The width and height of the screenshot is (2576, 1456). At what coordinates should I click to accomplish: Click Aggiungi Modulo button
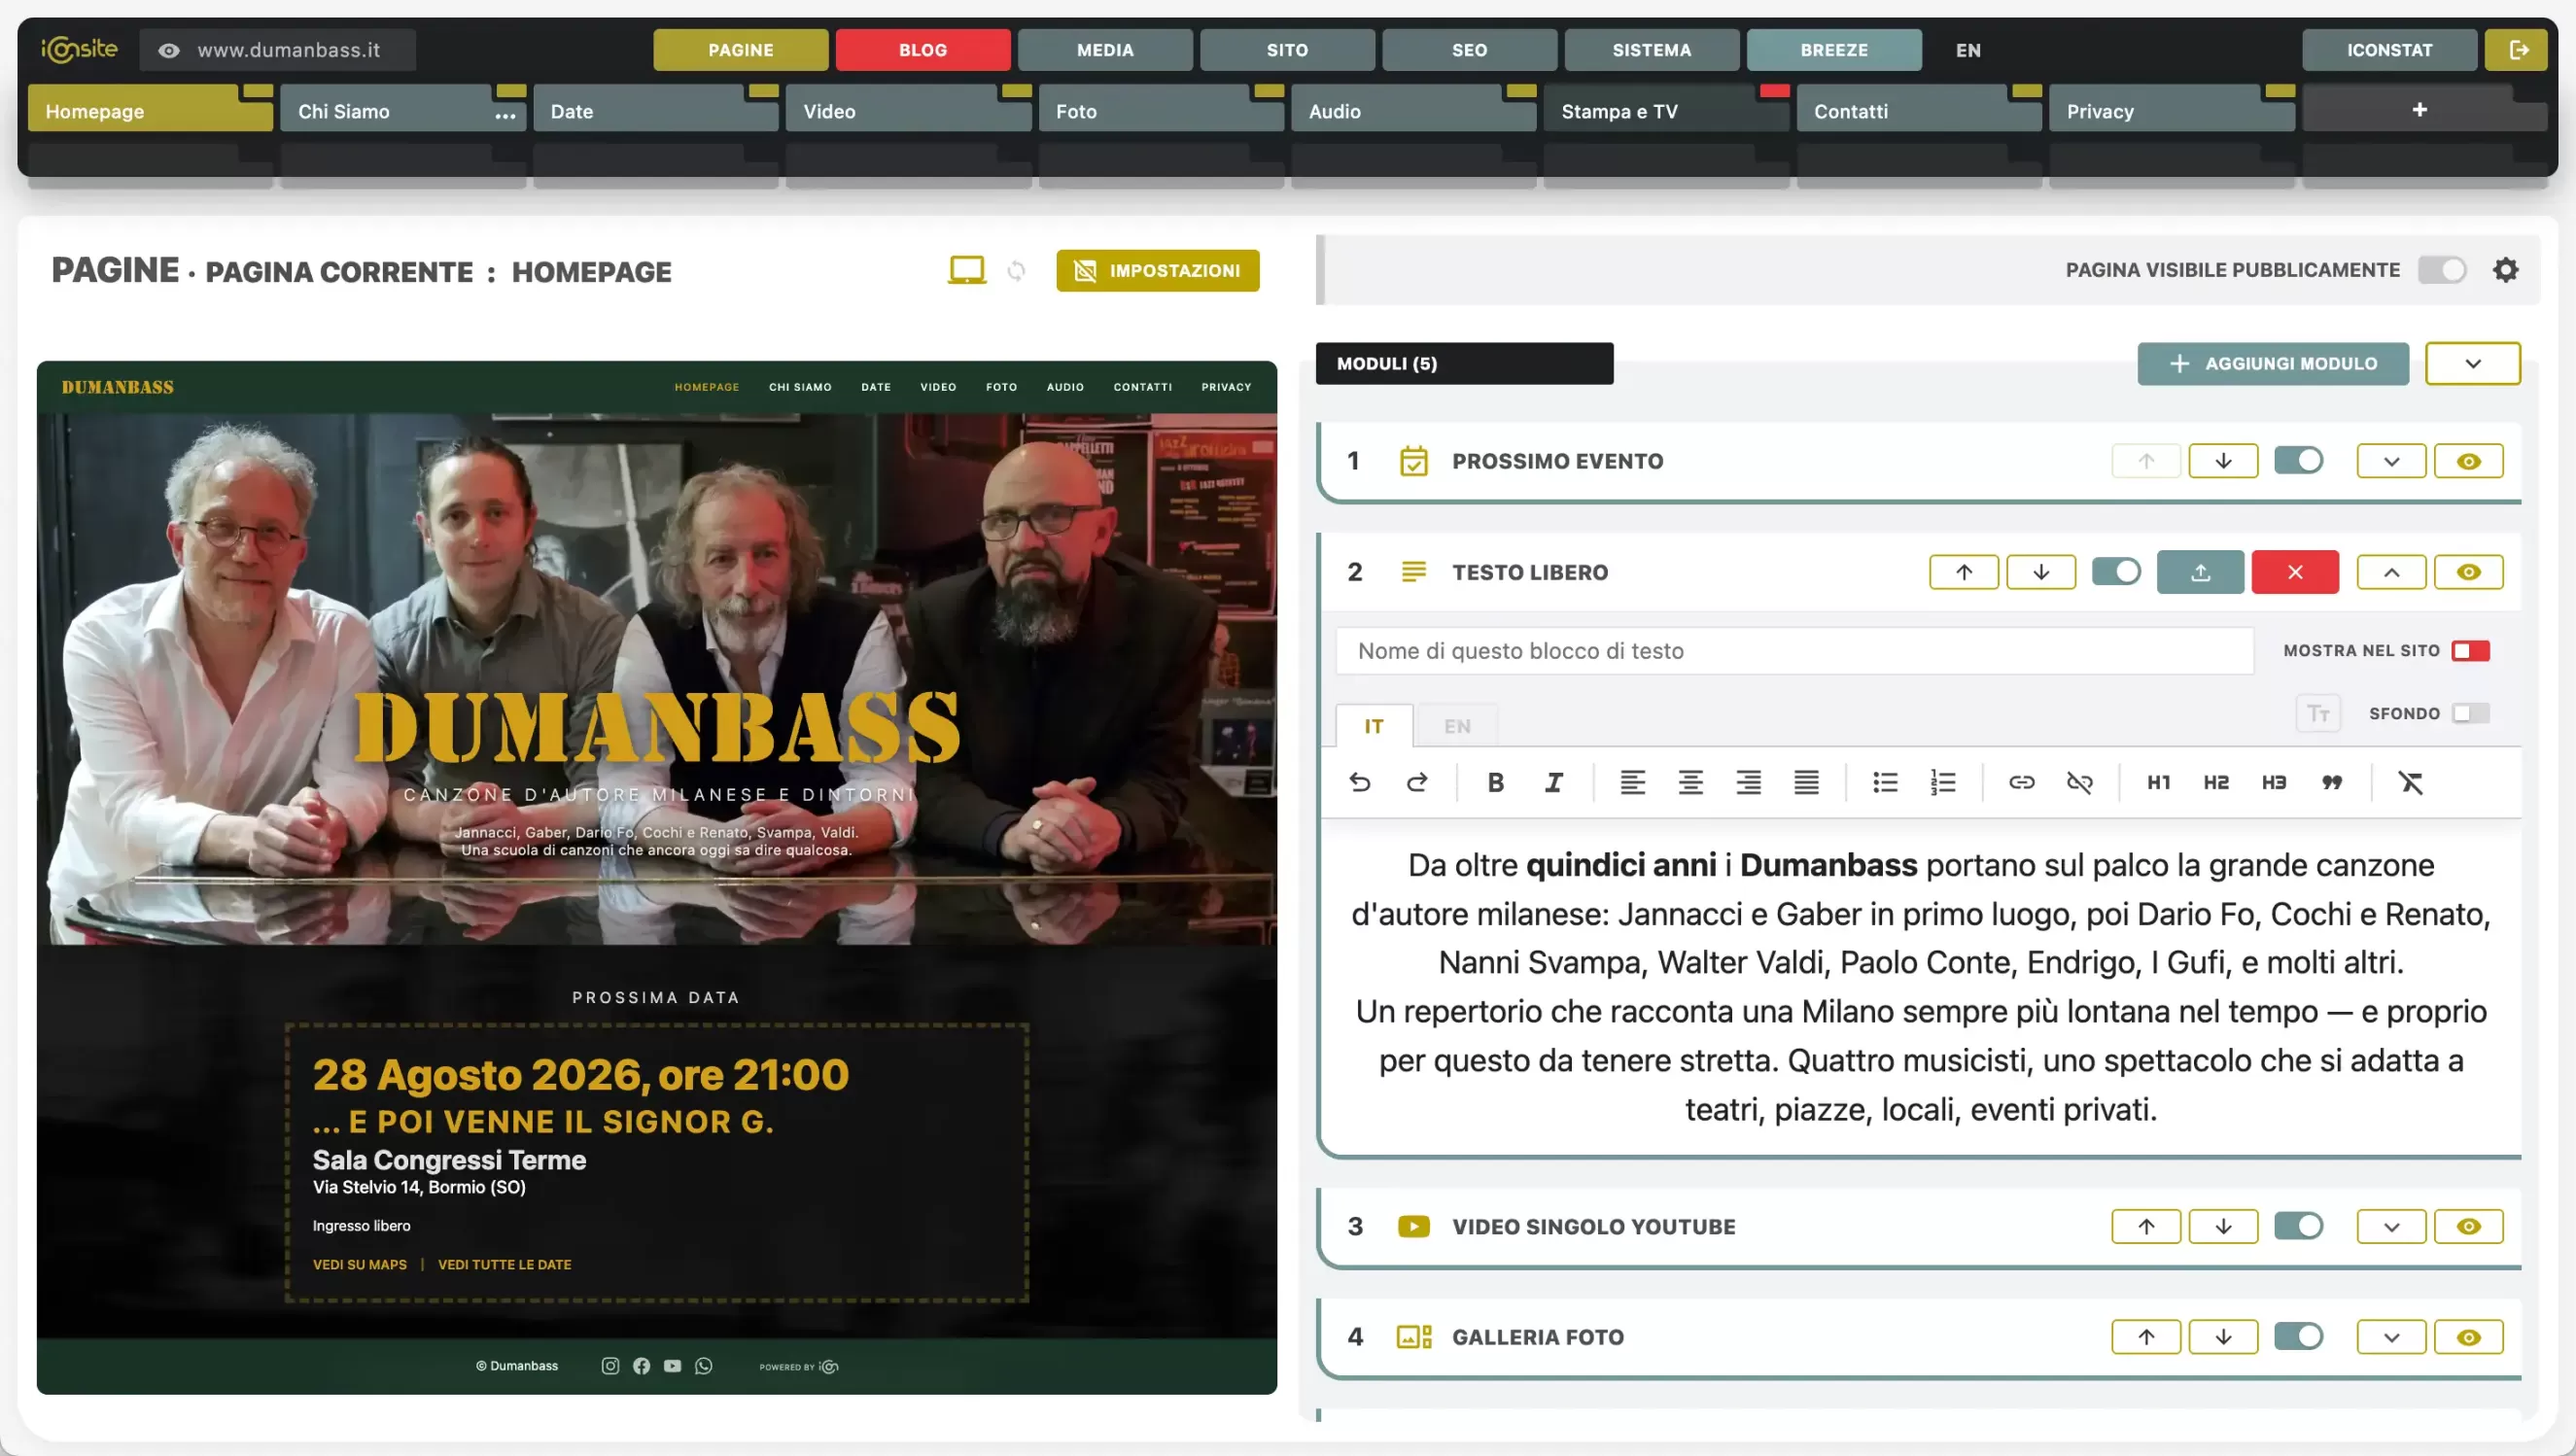click(x=2272, y=364)
